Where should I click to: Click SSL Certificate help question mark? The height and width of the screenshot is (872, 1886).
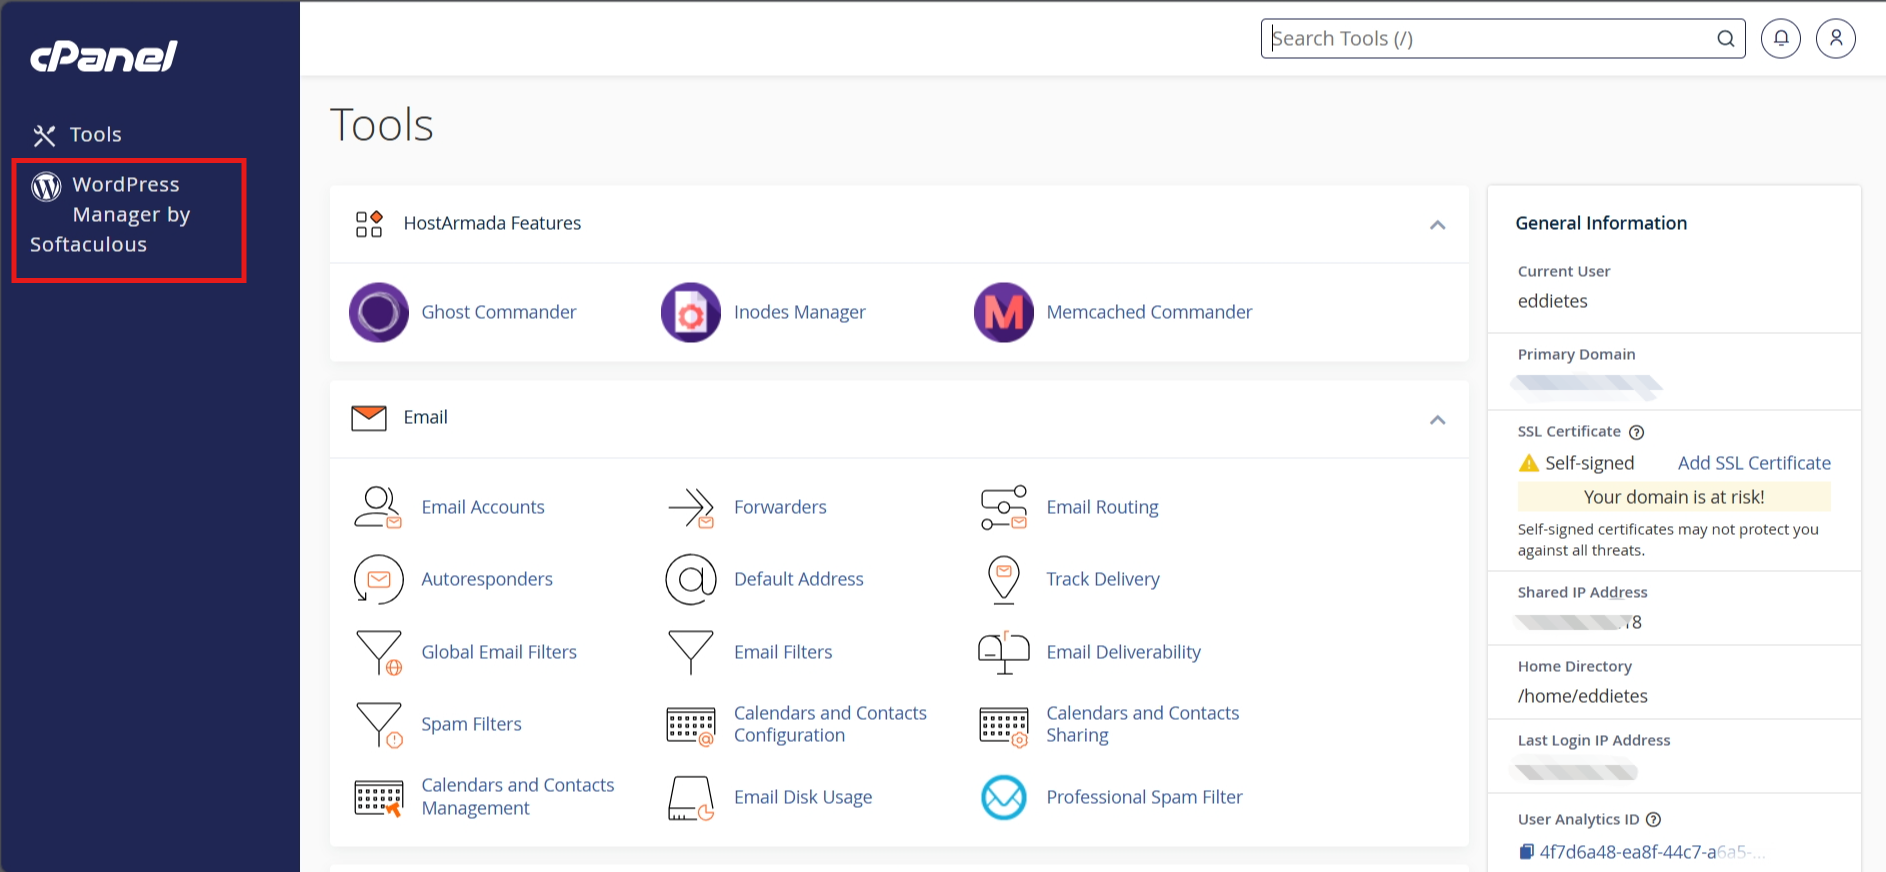(x=1637, y=432)
